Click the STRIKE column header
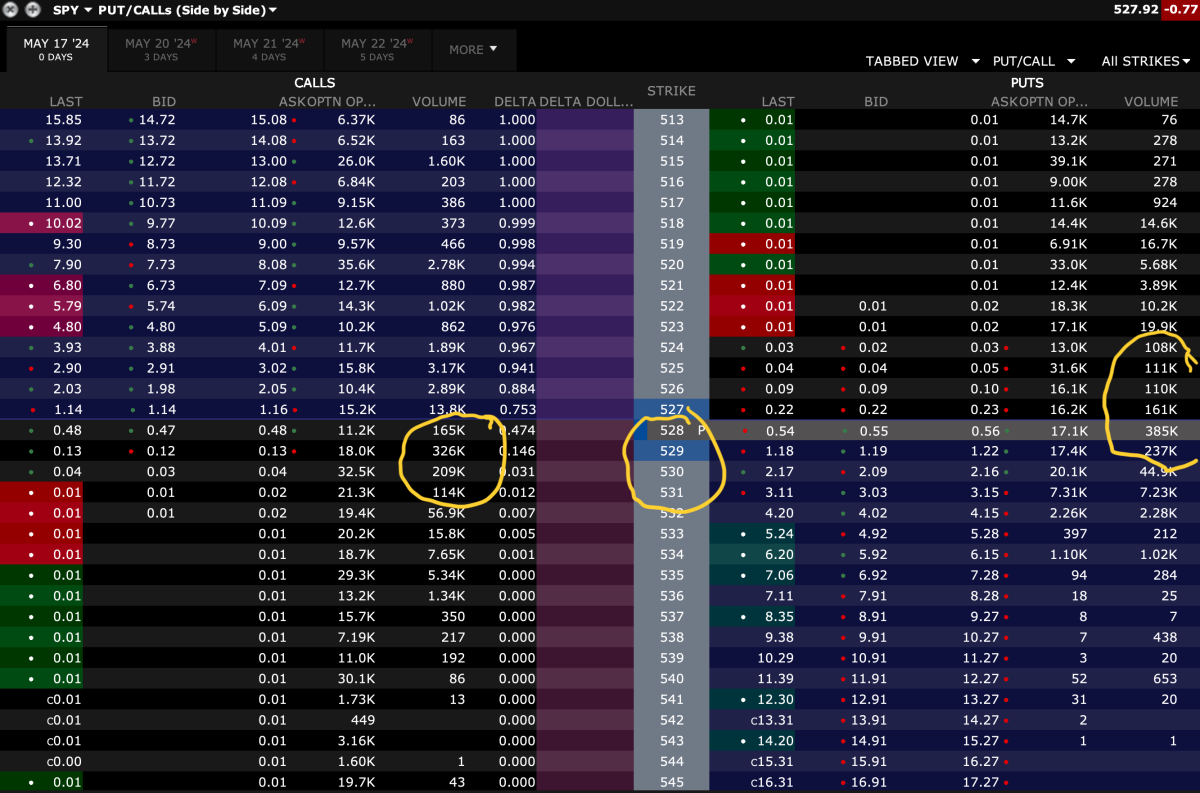The image size is (1200, 793). click(671, 91)
